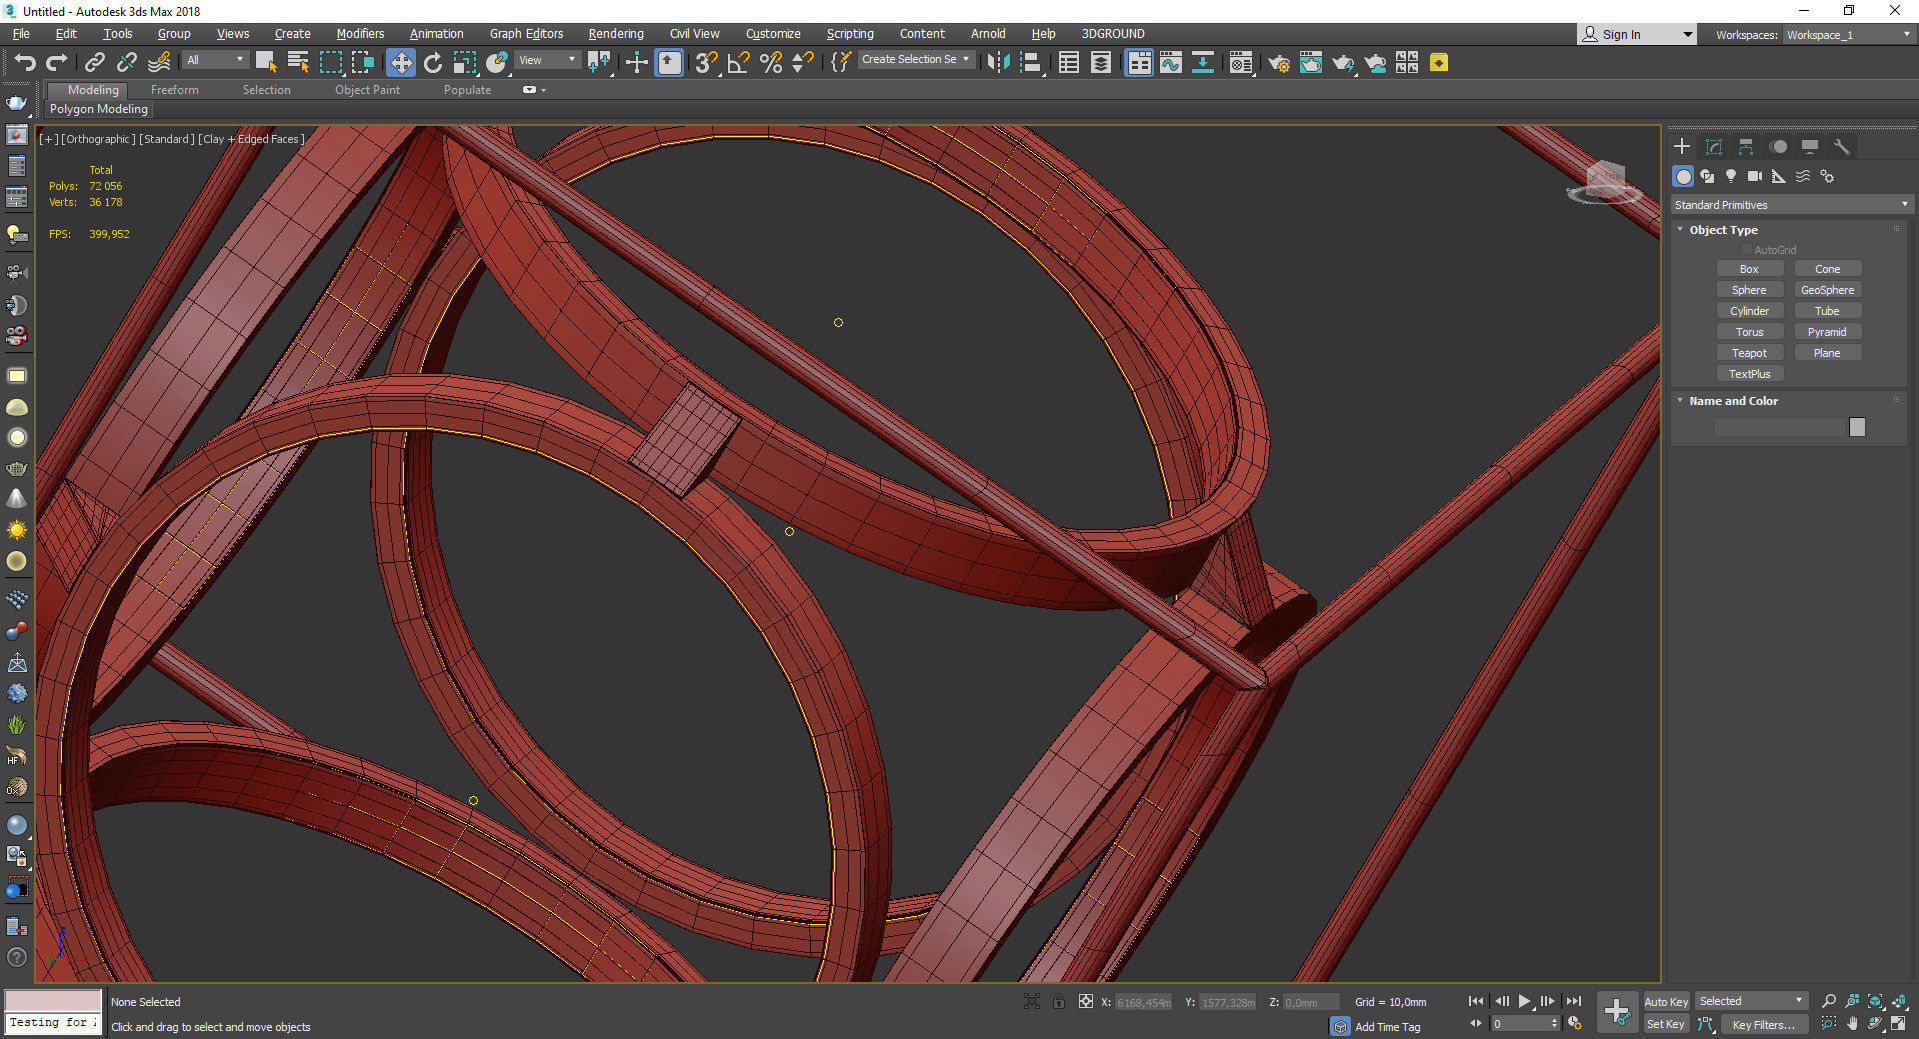Click the Cylinder primitive button
The width and height of the screenshot is (1919, 1039).
pos(1749,311)
